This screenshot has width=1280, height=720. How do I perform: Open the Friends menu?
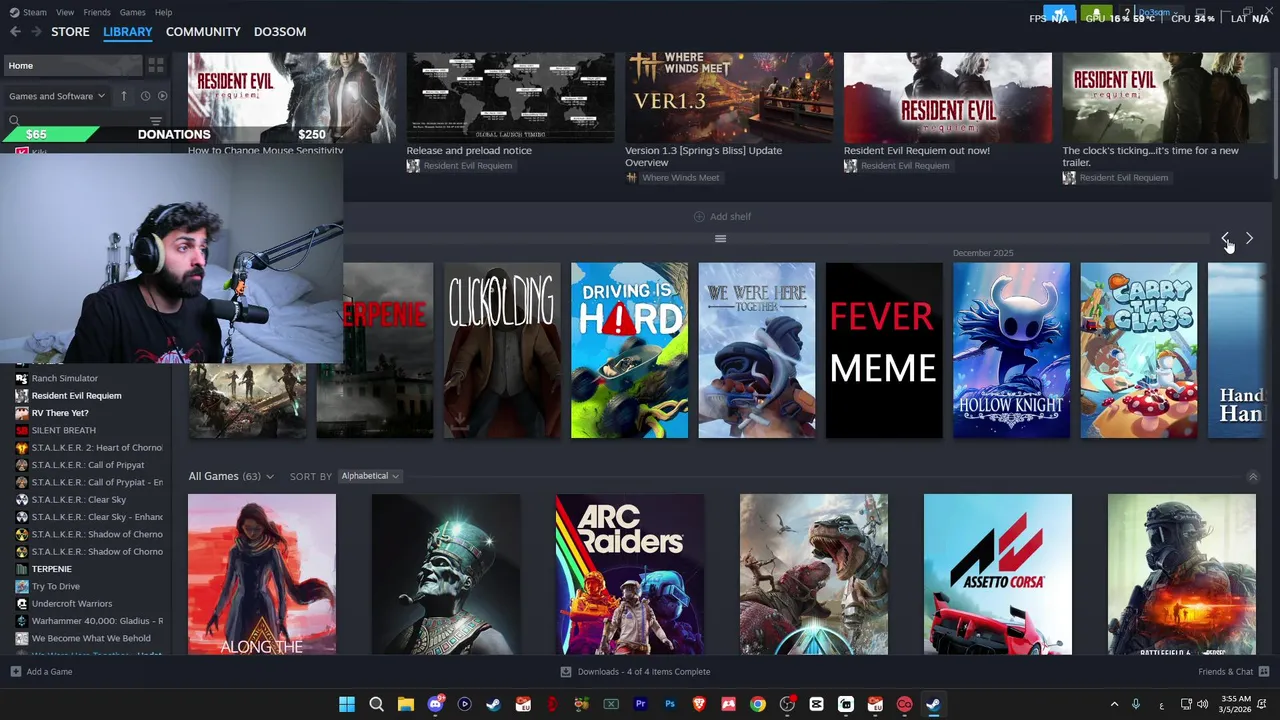tap(97, 12)
